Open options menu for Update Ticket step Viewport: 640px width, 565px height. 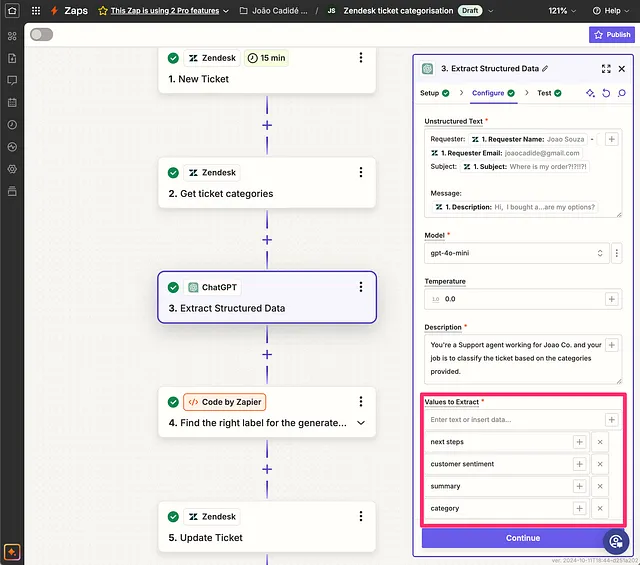(361, 516)
